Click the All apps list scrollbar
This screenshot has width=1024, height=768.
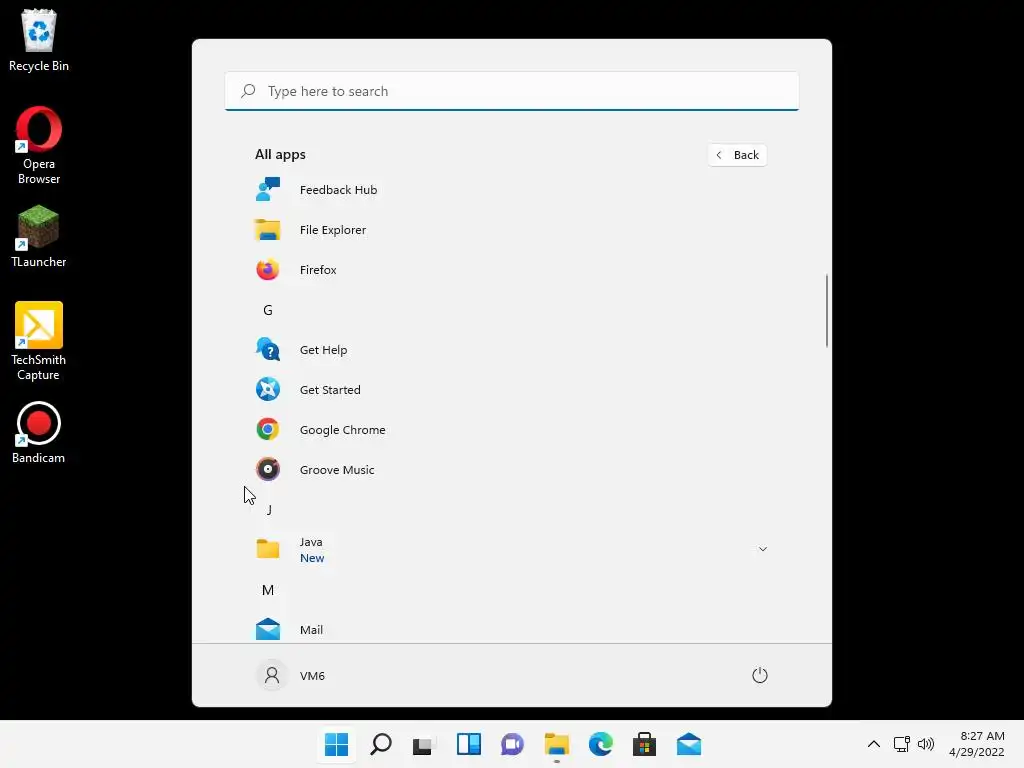pos(827,311)
